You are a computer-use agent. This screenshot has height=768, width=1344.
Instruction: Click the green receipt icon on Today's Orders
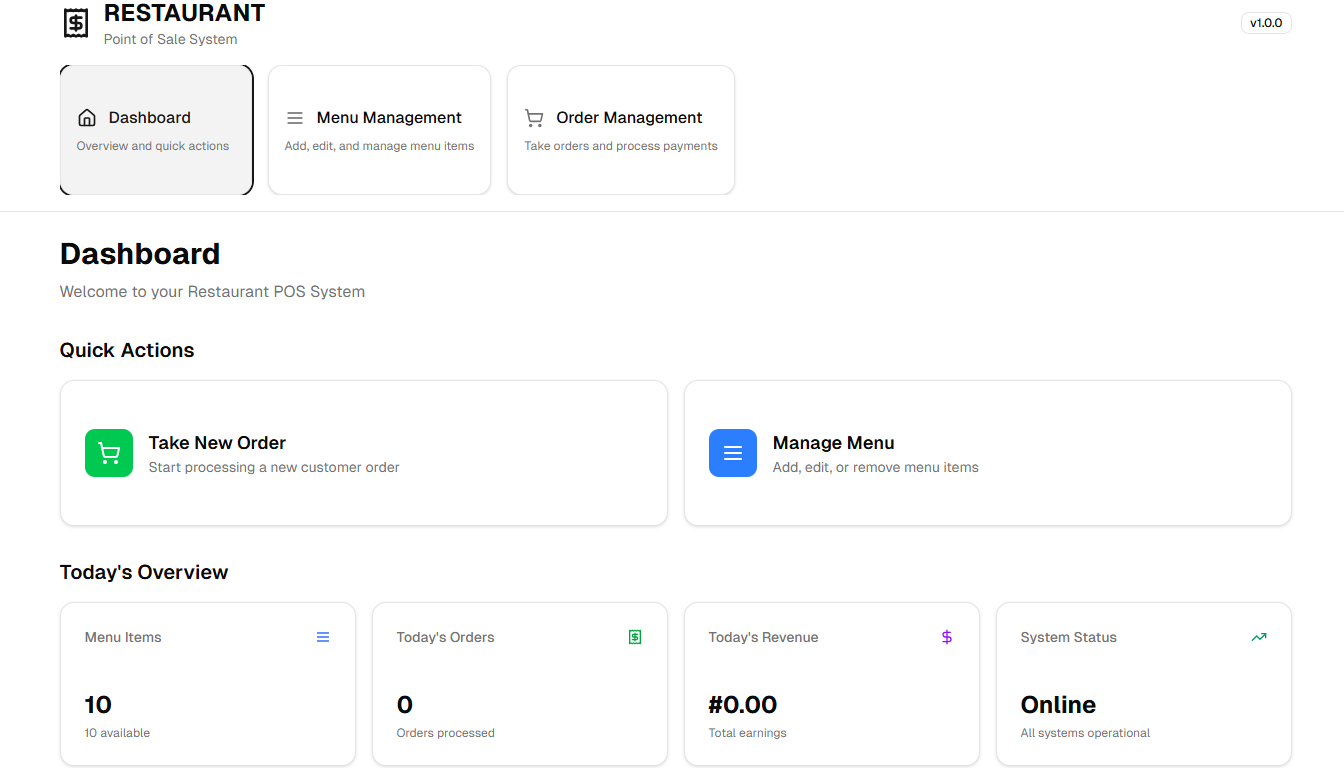635,637
